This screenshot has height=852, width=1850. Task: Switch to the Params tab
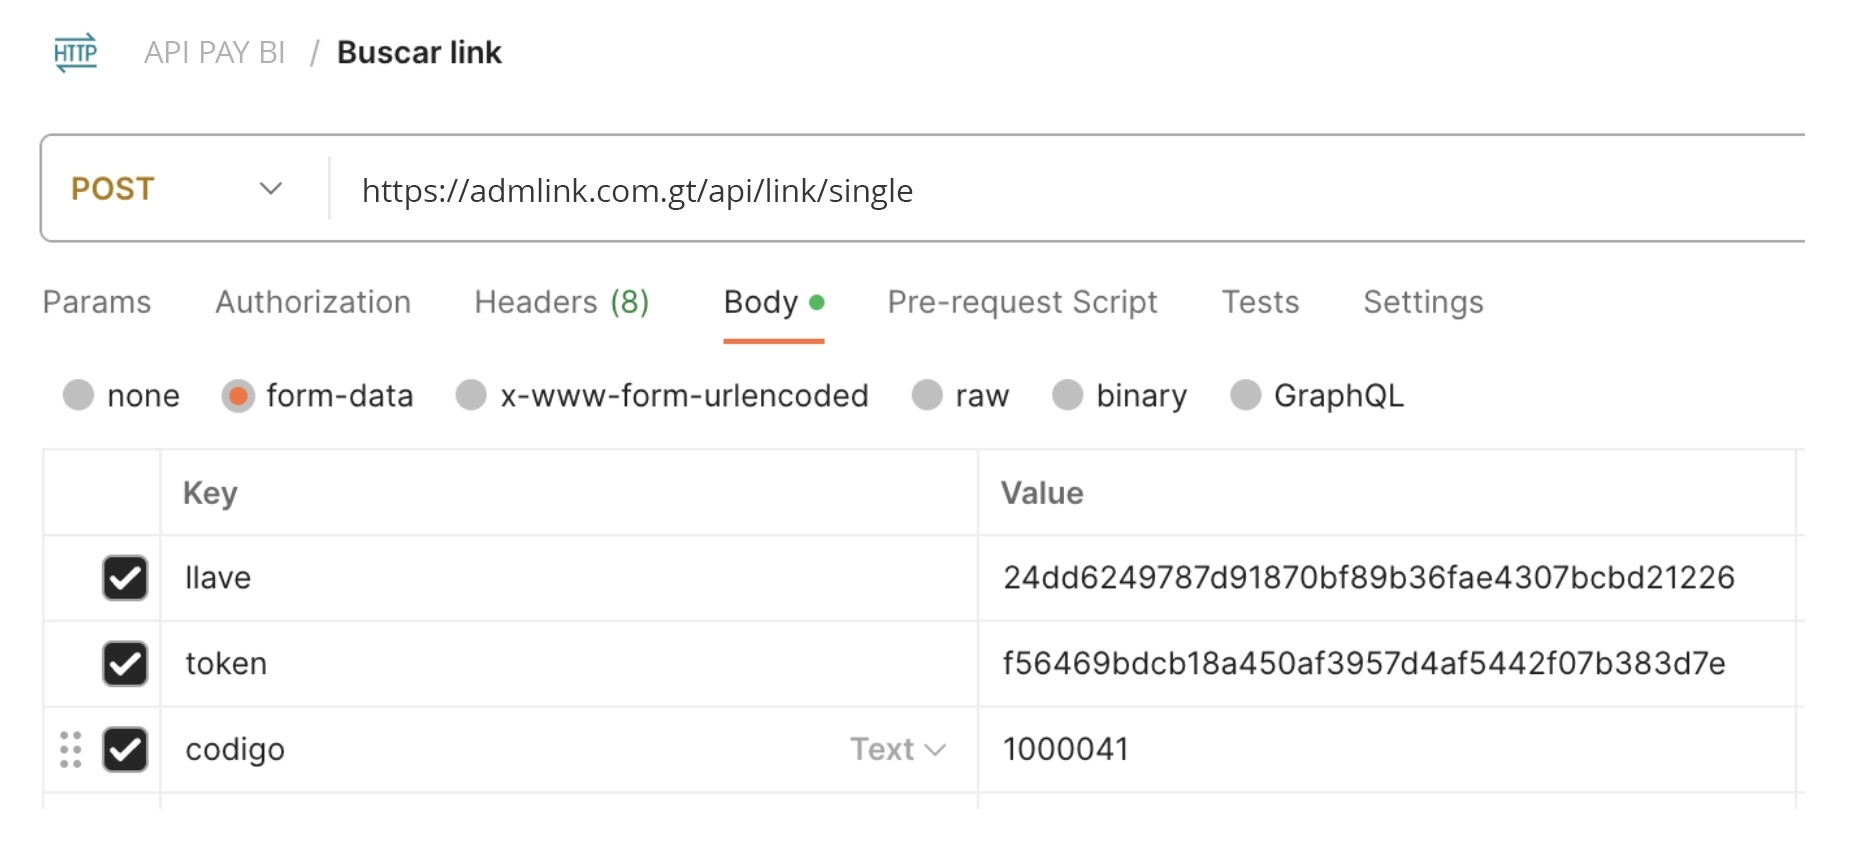point(97,302)
